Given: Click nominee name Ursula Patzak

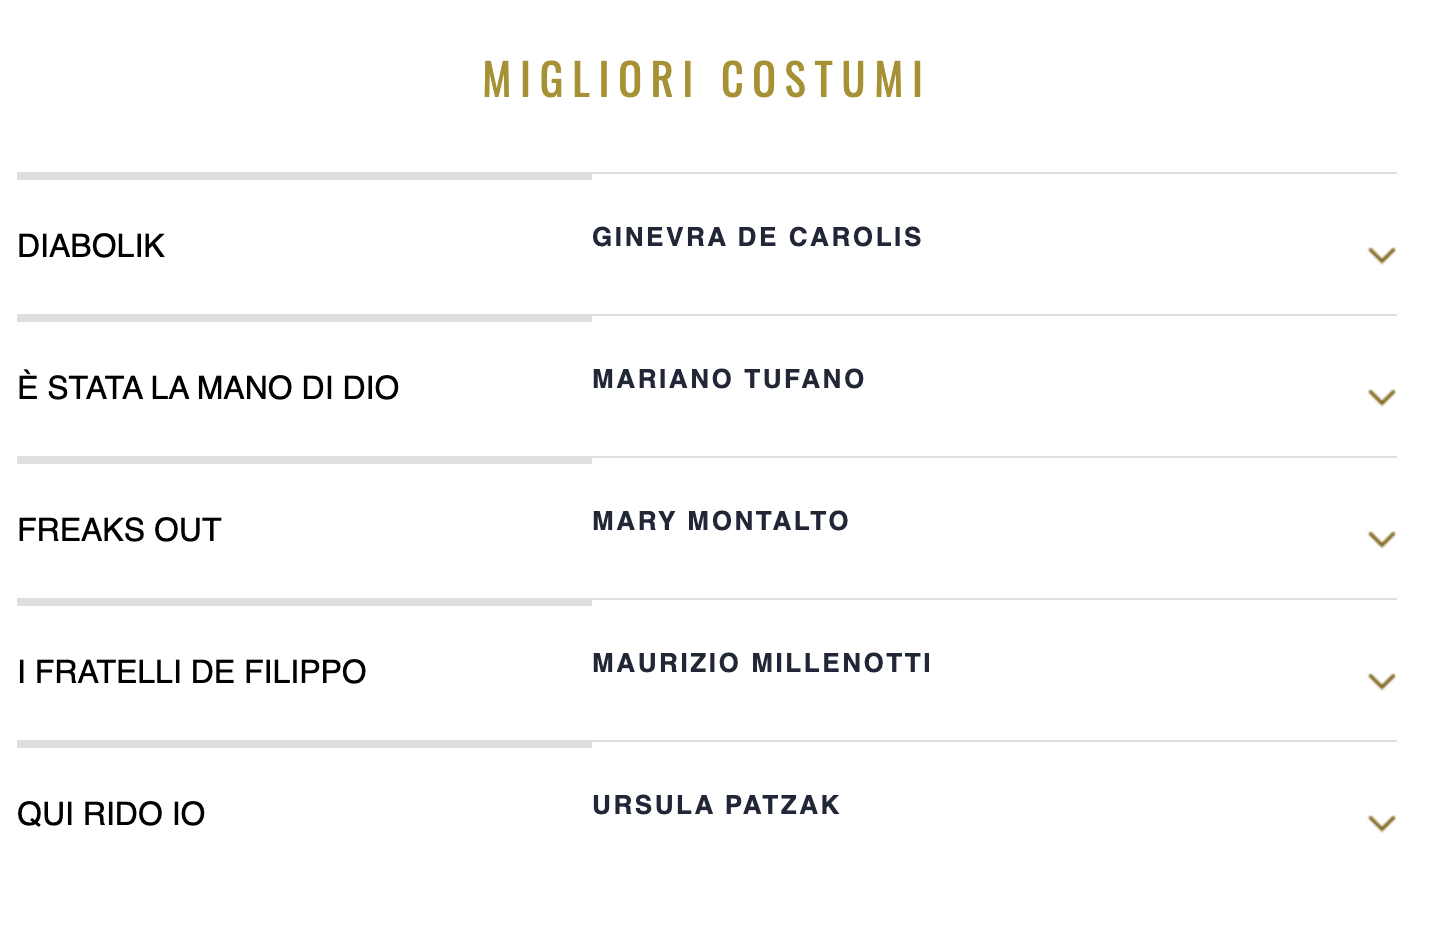Looking at the screenshot, I should point(716,805).
